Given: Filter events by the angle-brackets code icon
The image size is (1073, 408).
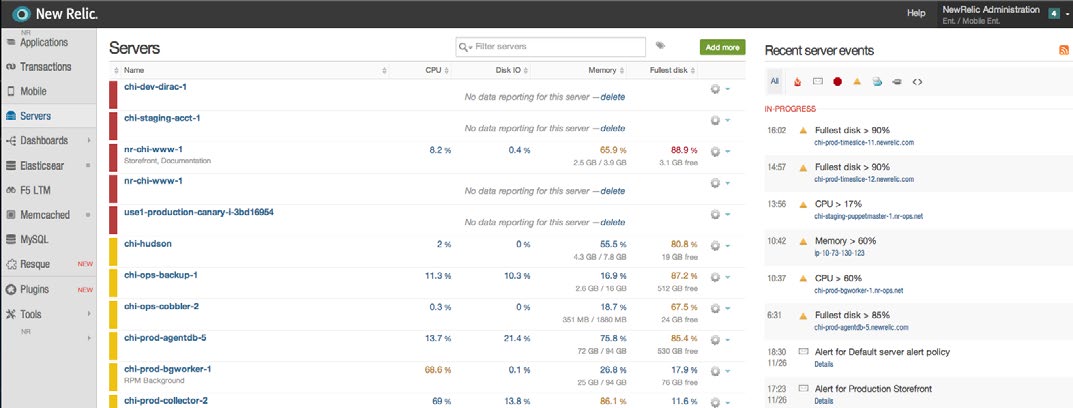Looking at the screenshot, I should click(x=918, y=81).
